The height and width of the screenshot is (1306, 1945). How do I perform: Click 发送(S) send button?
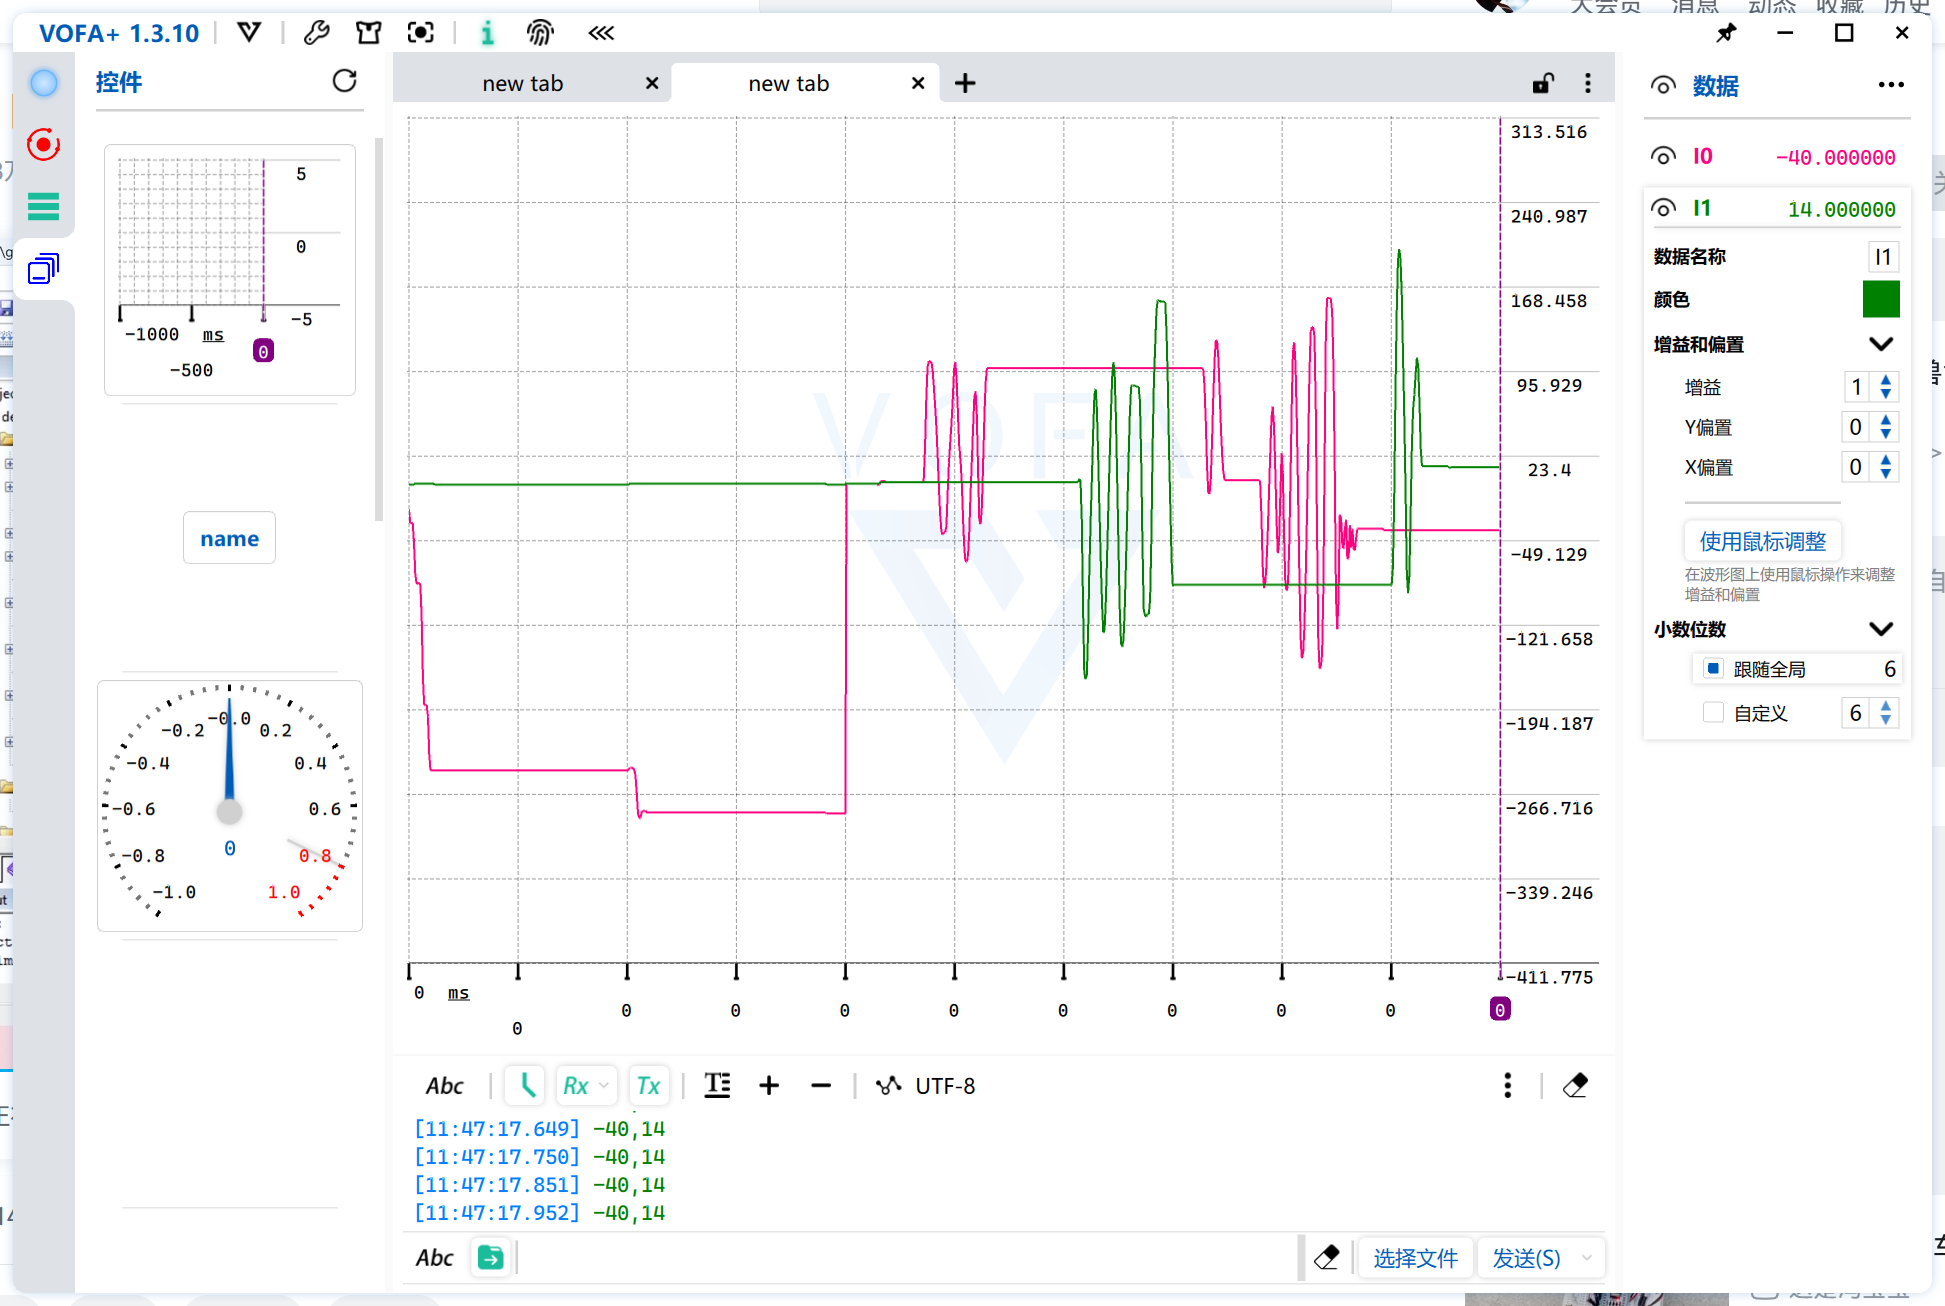click(x=1526, y=1257)
